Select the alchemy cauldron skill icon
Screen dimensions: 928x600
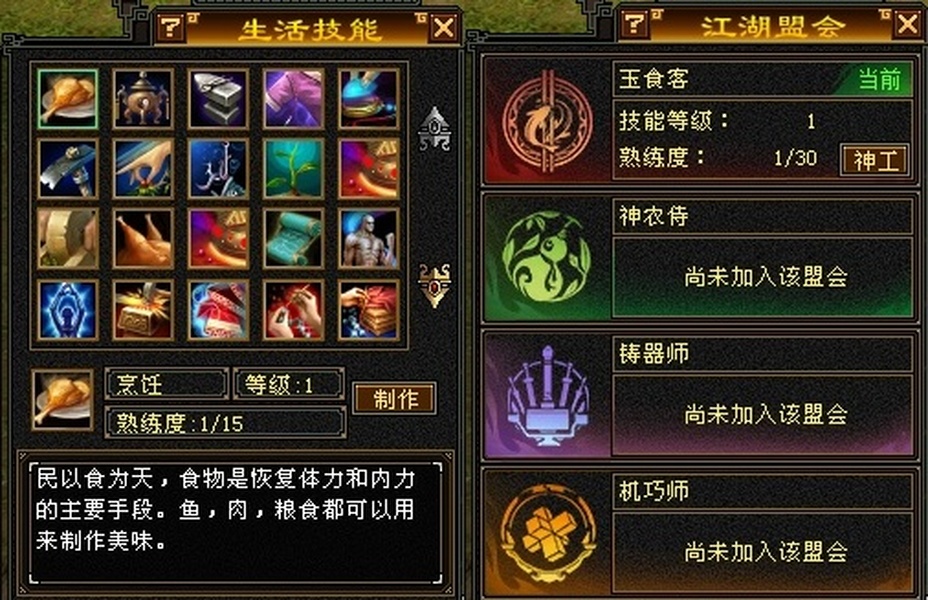(143, 99)
